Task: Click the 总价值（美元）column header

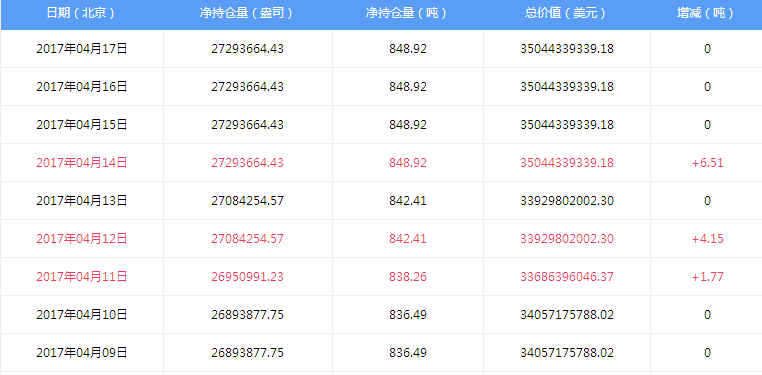Action: click(567, 14)
